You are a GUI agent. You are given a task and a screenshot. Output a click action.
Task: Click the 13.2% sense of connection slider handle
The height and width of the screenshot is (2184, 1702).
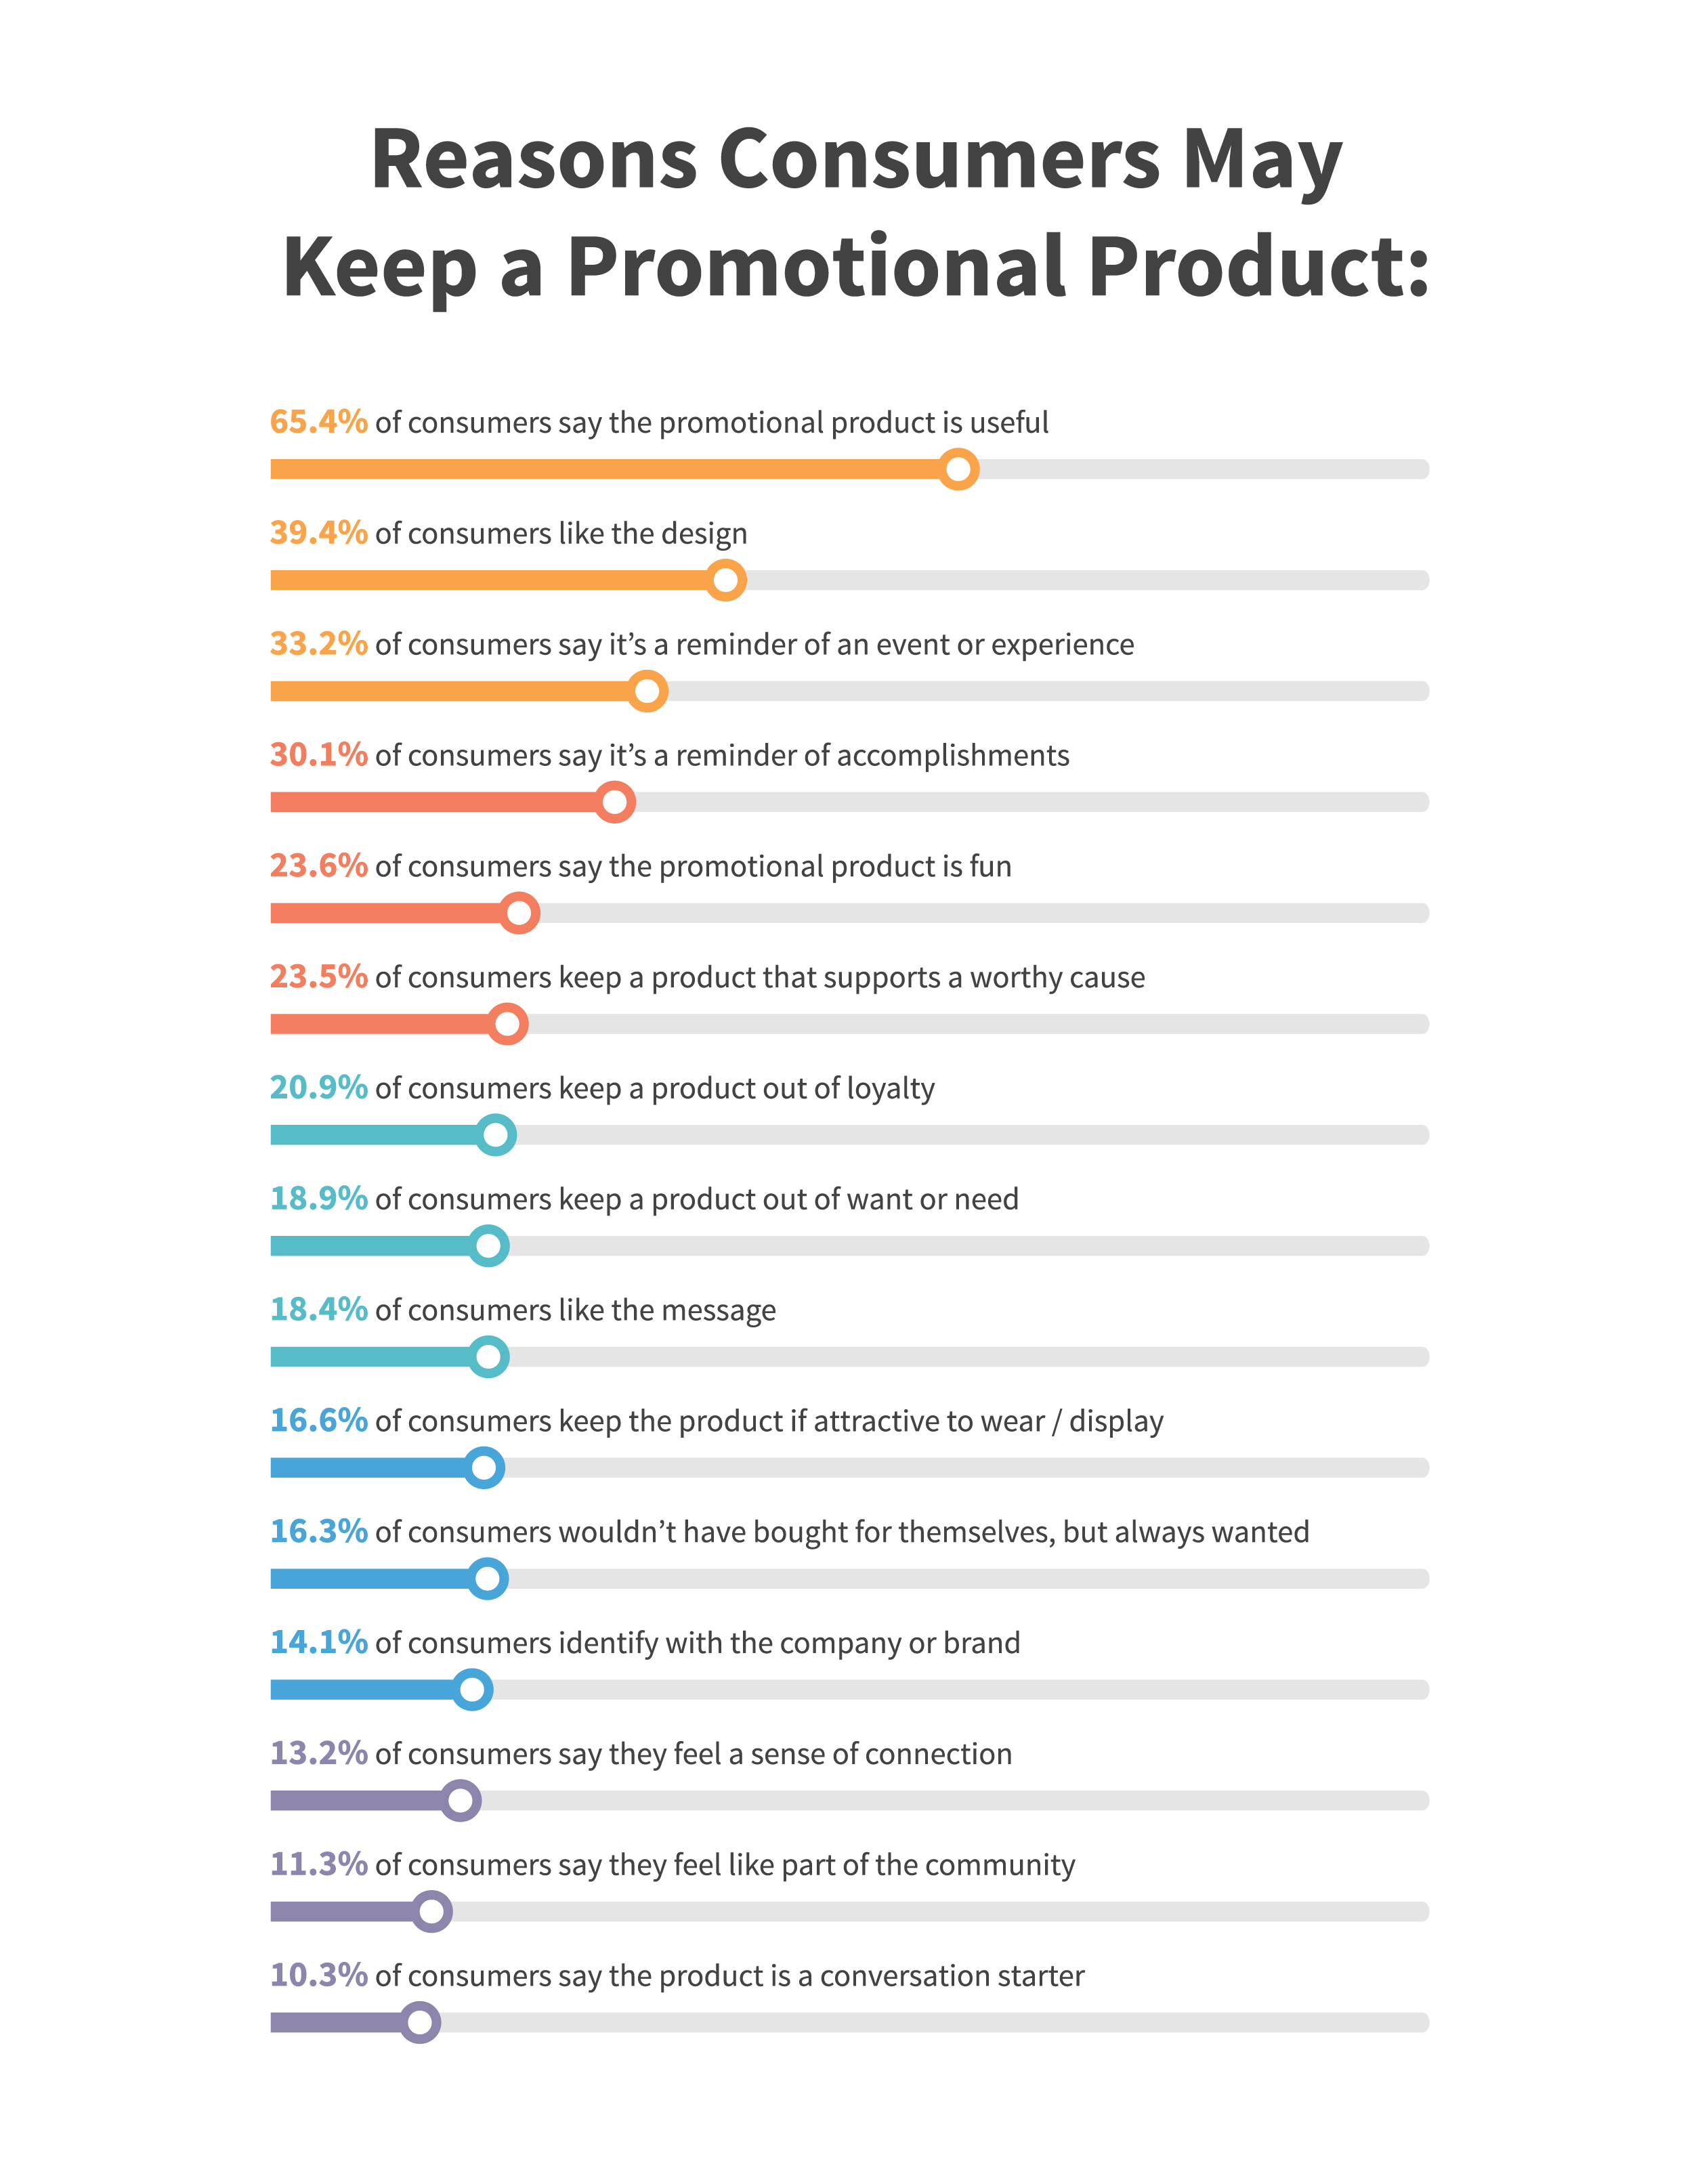[x=461, y=1801]
